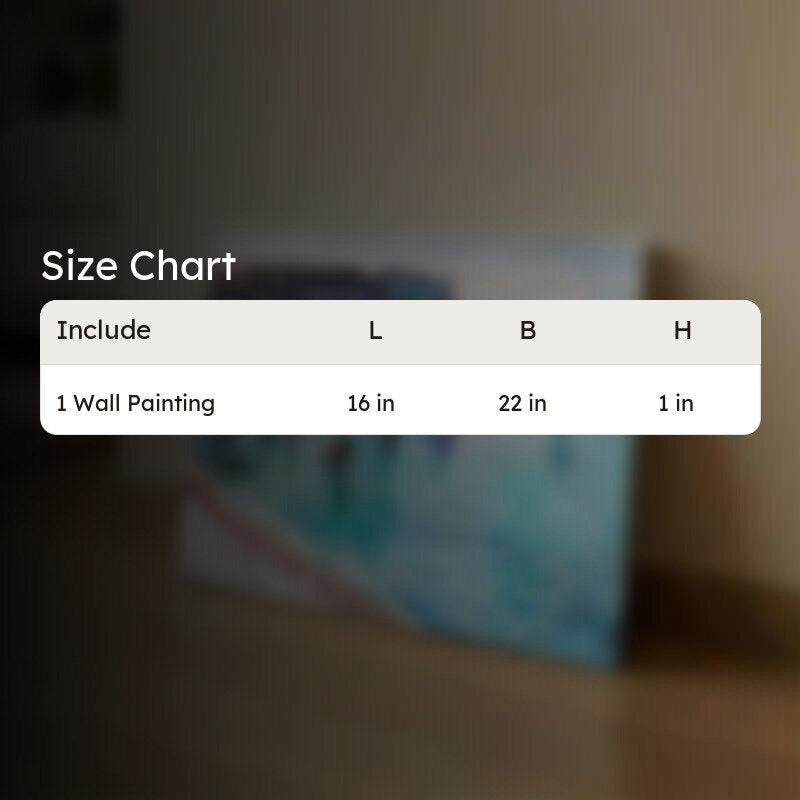Select the 22 in breadth value
The height and width of the screenshot is (800, 800).
(x=522, y=403)
